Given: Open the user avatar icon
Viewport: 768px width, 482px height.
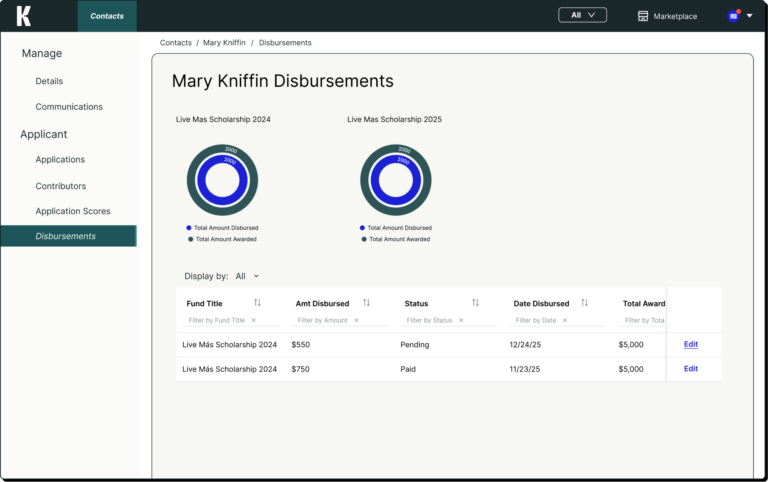Looking at the screenshot, I should 733,16.
